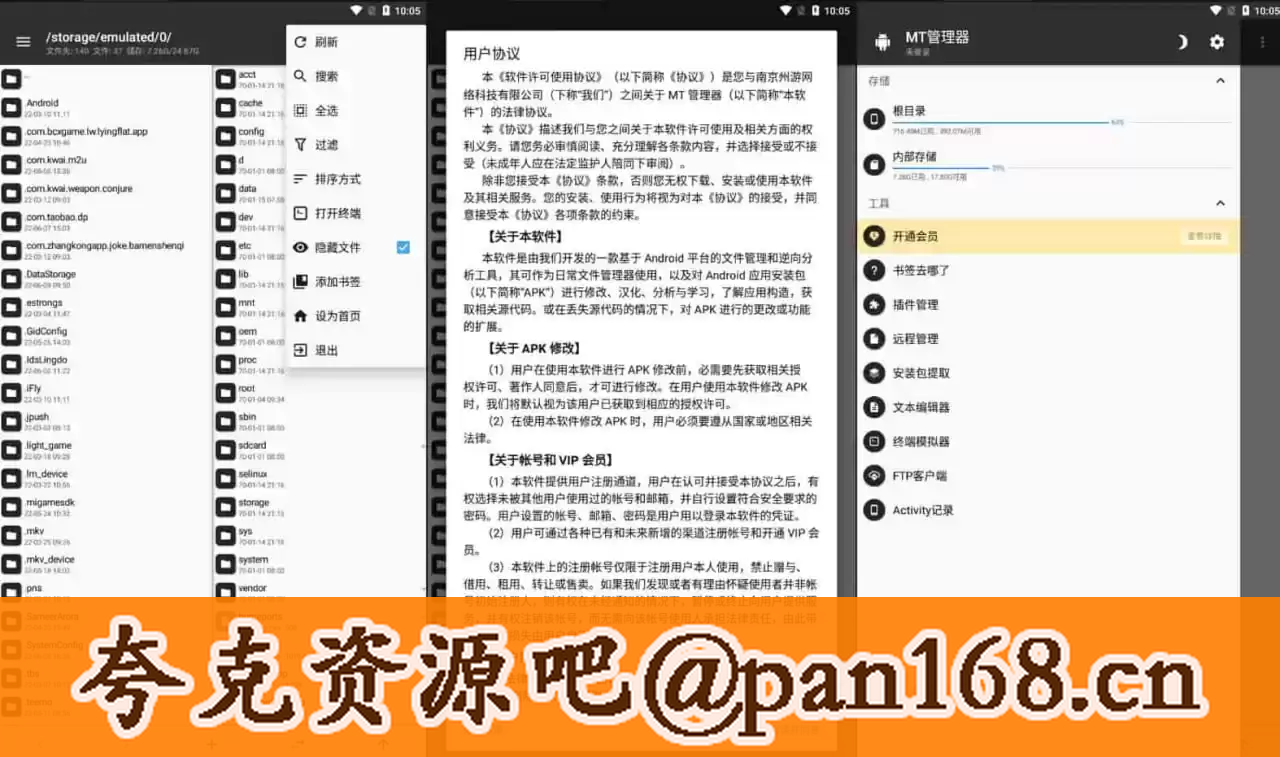1280x757 pixels.
Task: Click the 排序方式 sort icon
Action: 300,179
